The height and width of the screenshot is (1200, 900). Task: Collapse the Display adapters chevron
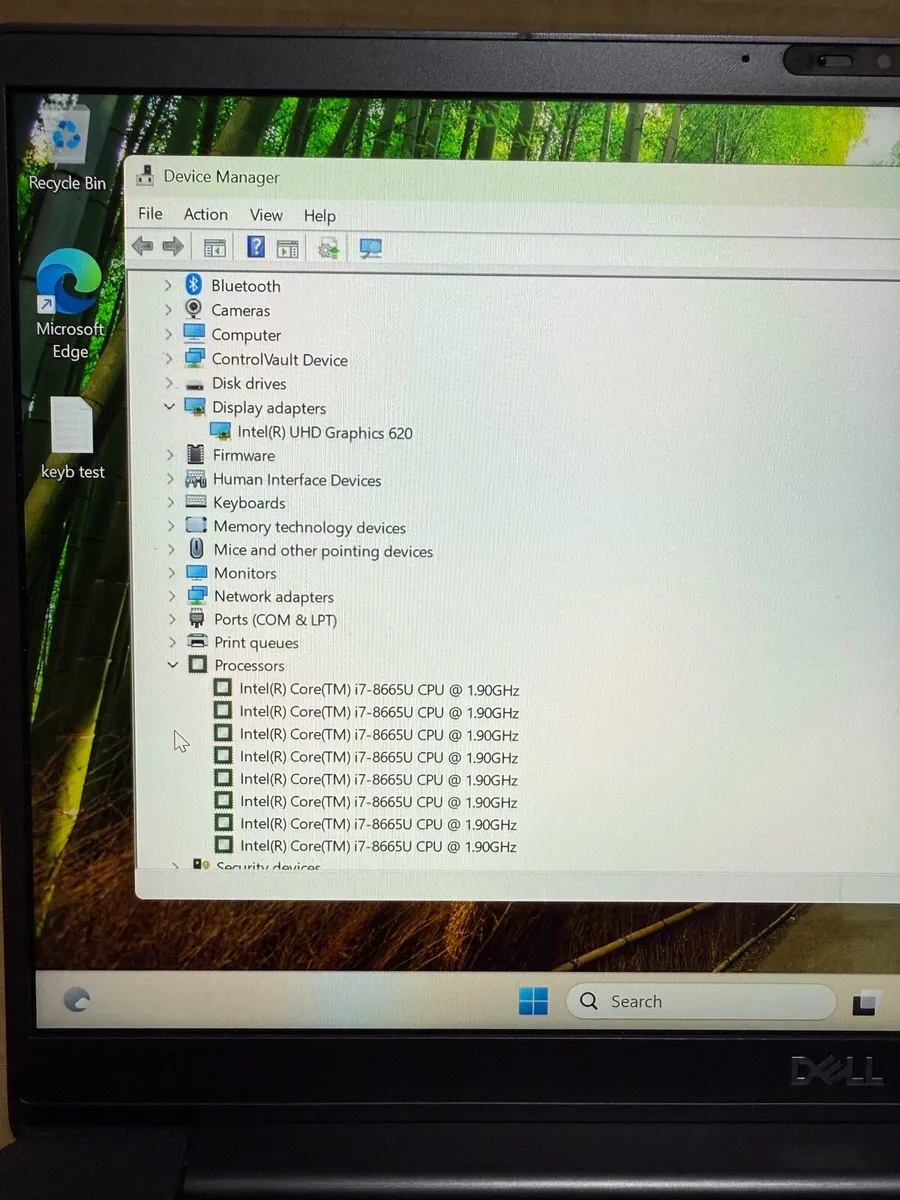[x=169, y=407]
